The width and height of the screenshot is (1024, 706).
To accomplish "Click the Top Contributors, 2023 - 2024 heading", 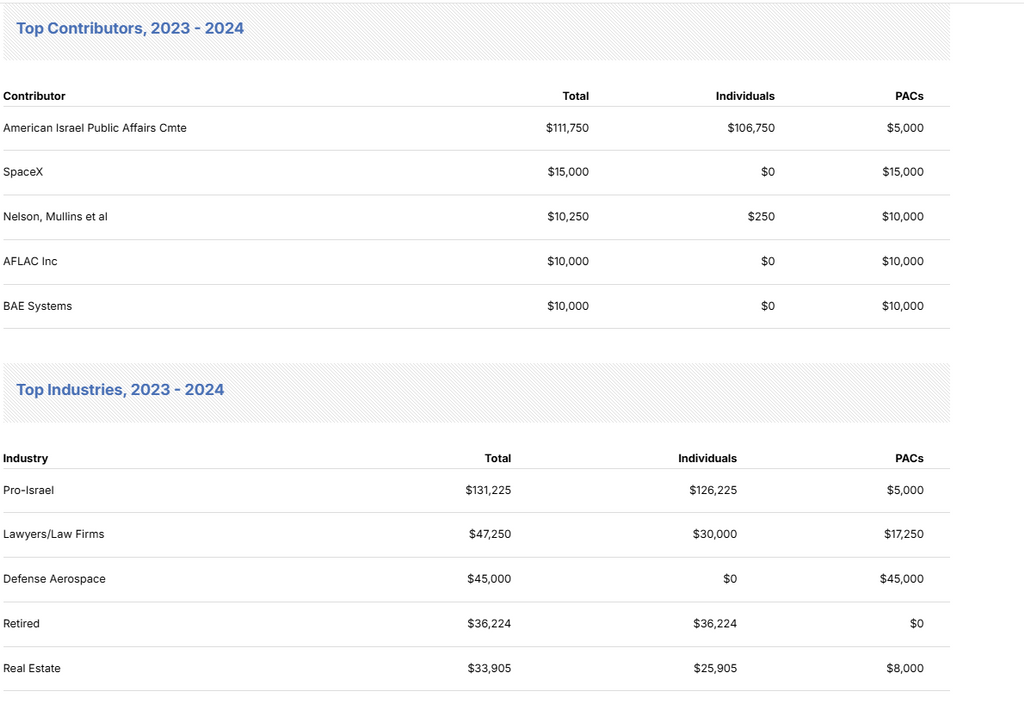I will [x=130, y=28].
